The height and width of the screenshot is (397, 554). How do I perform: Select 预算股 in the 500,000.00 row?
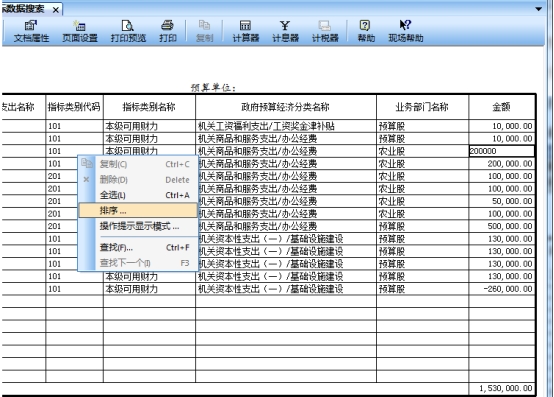pyautogui.click(x=422, y=226)
